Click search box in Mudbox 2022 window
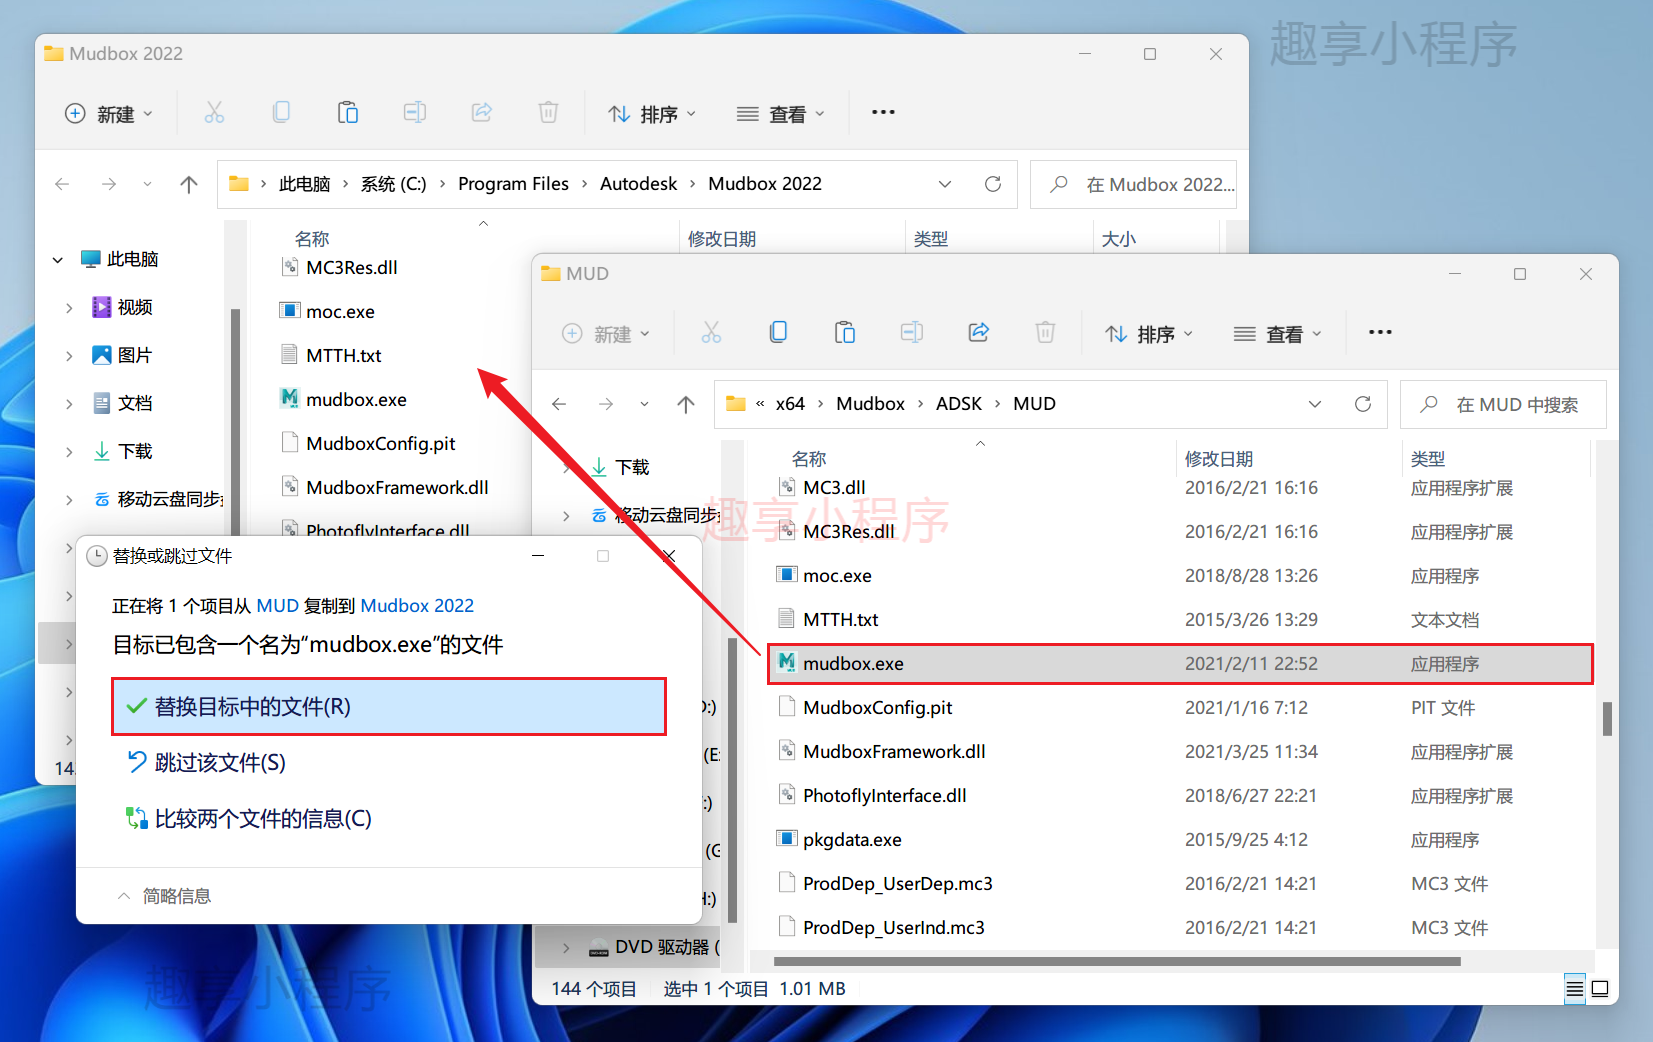This screenshot has height=1042, width=1653. (1133, 184)
